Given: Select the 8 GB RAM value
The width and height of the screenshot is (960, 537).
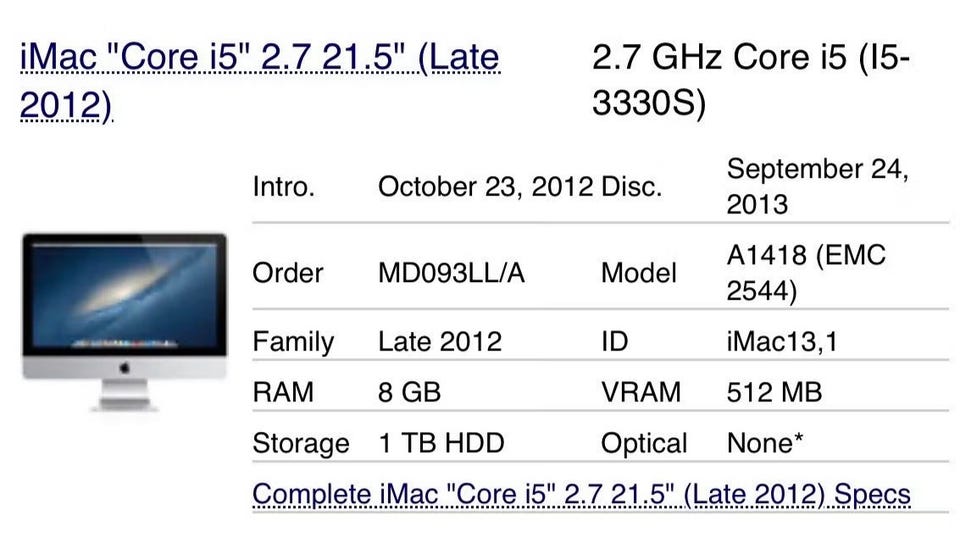Looking at the screenshot, I should coord(410,391).
